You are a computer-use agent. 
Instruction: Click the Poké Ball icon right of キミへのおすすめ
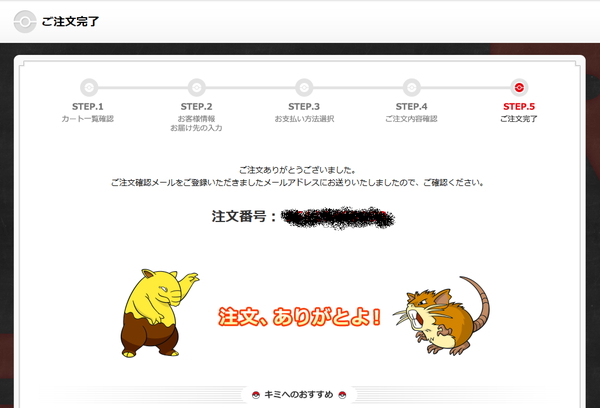pos(342,395)
